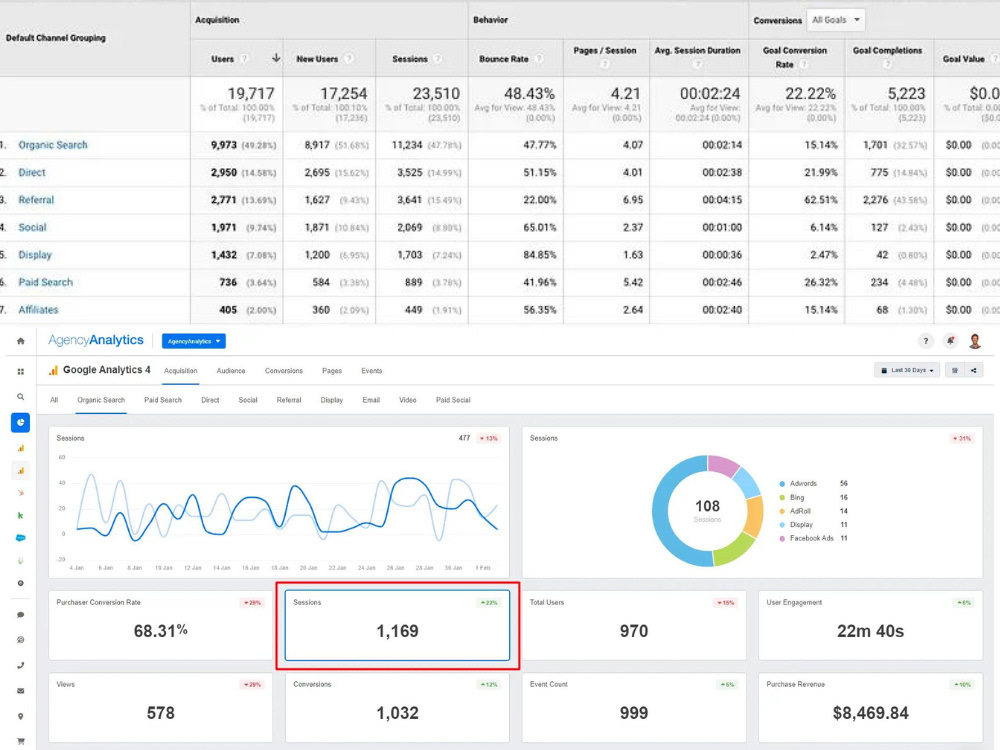Click the Conversions 1,032 metric card
The height and width of the screenshot is (750, 1000).
[397, 708]
